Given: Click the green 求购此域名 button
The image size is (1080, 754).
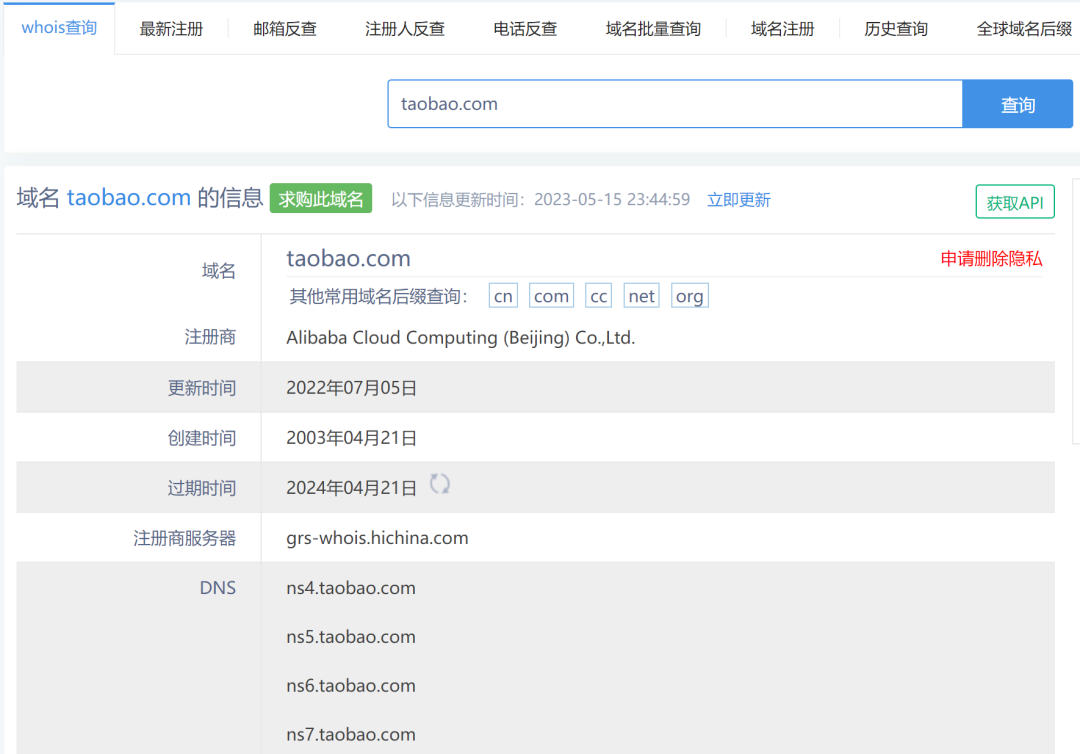Looking at the screenshot, I should point(320,199).
